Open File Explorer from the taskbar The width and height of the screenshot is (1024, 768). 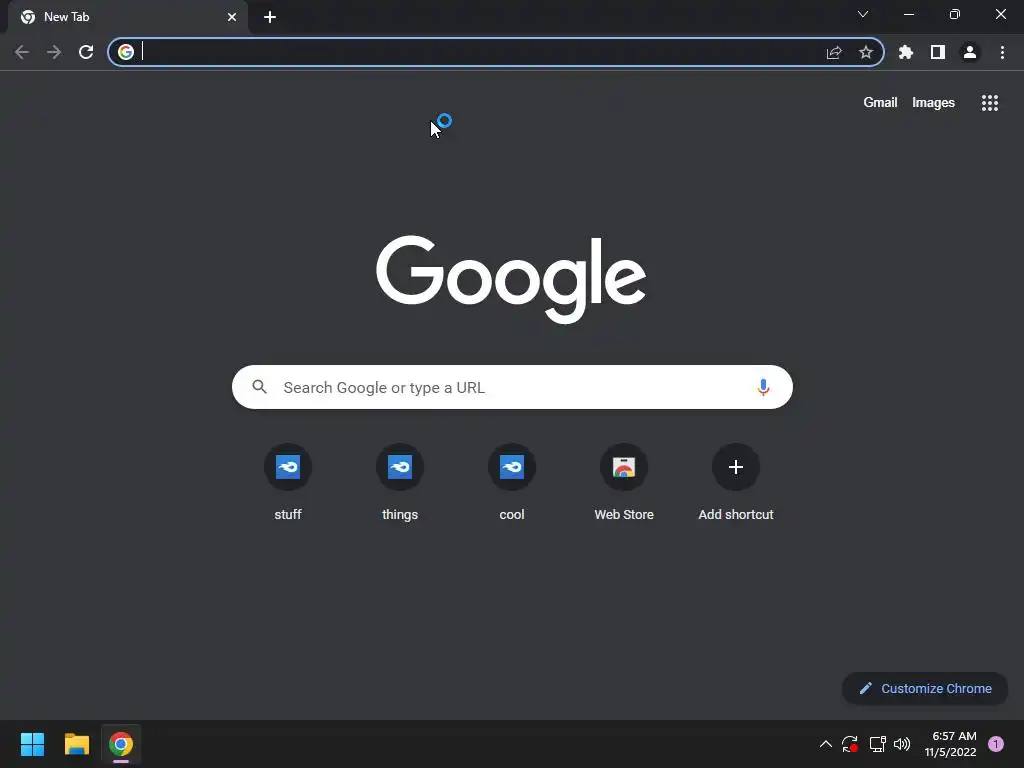76,744
